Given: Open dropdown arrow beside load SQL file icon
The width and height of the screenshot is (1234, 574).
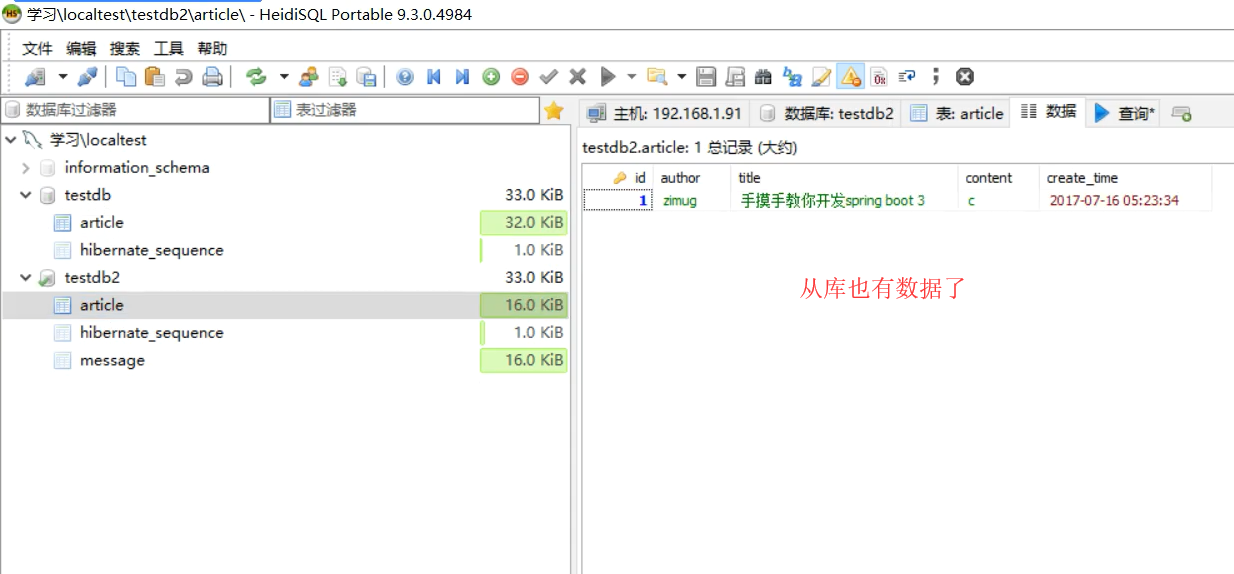Looking at the screenshot, I should click(x=681, y=77).
